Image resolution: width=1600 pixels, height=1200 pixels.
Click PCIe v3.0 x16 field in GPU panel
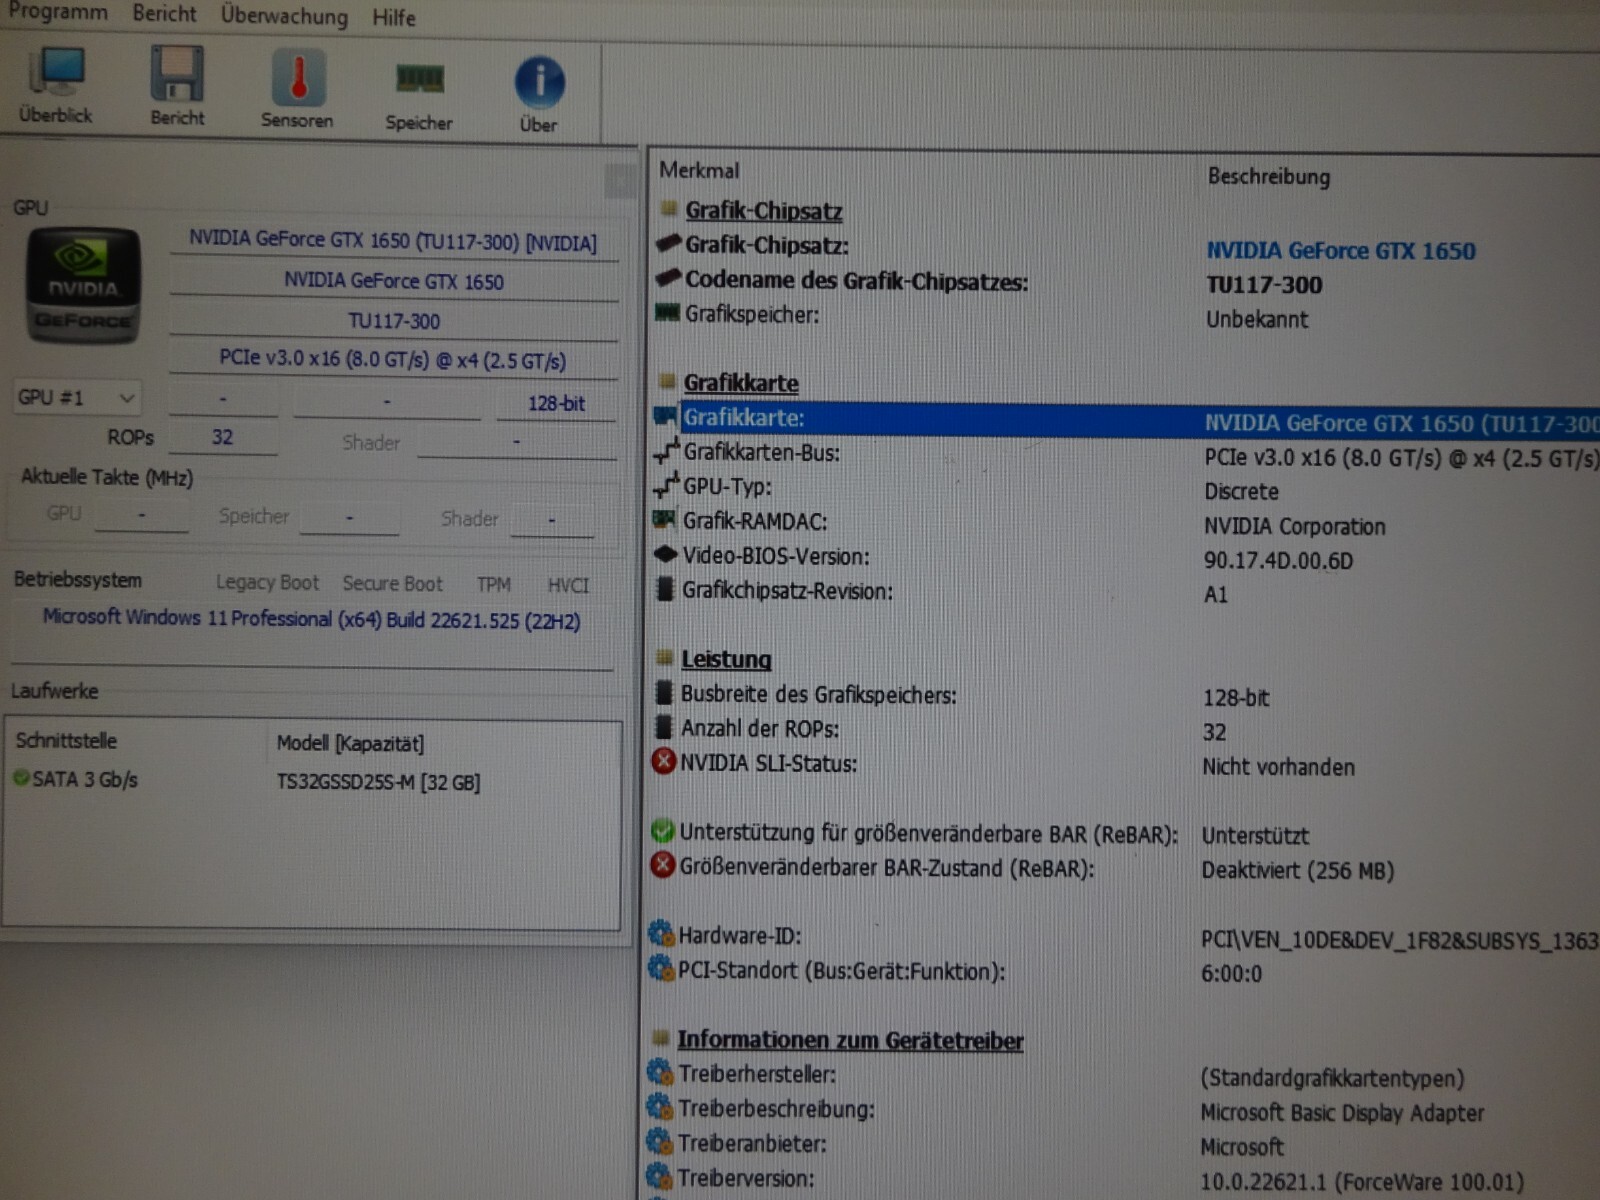[393, 360]
